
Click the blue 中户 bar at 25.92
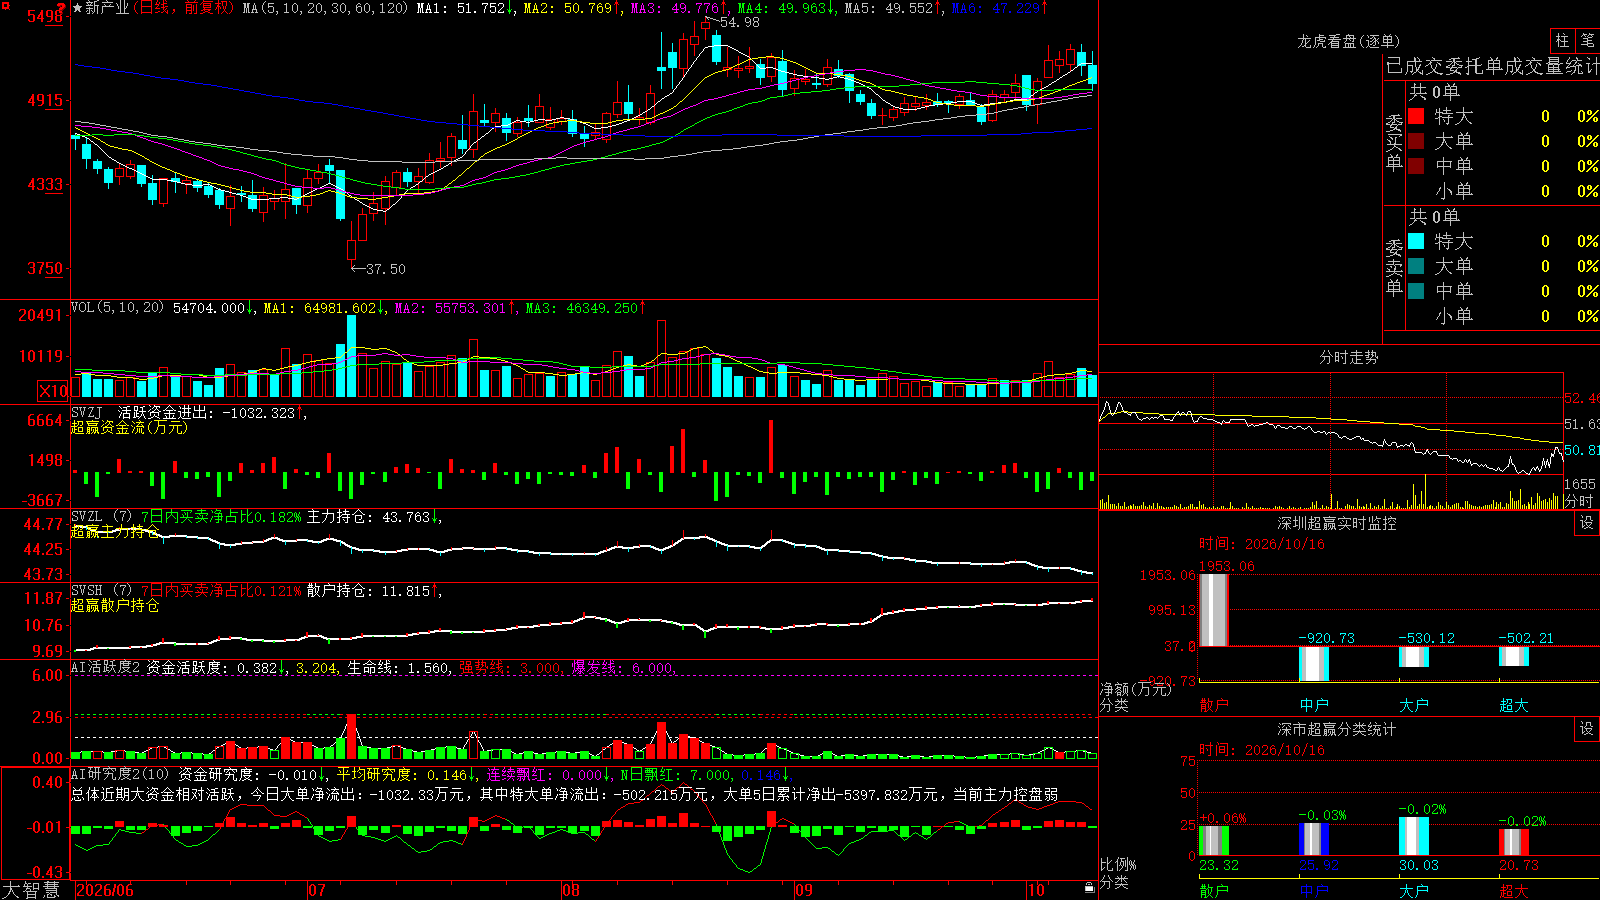click(1313, 839)
